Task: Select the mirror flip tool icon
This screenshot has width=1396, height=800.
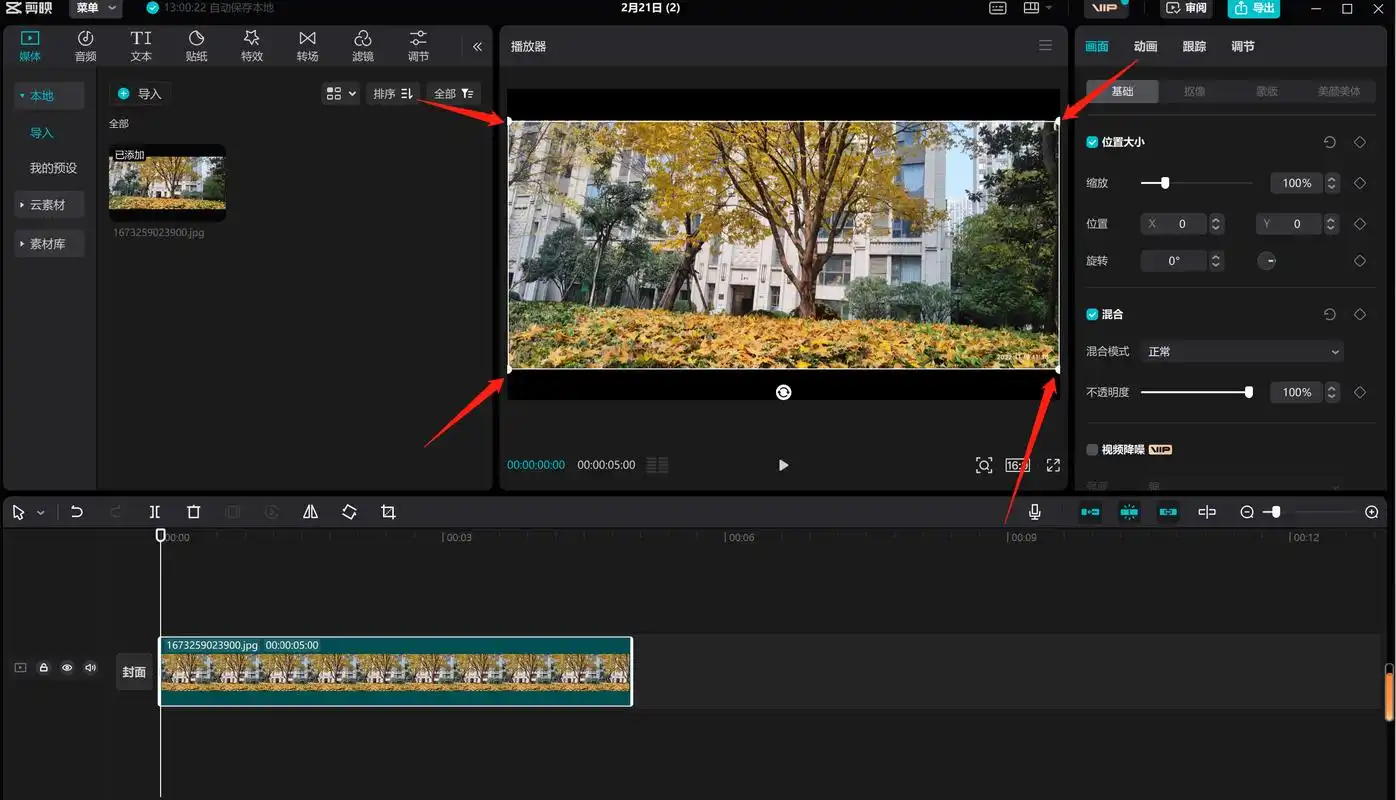Action: pos(310,512)
